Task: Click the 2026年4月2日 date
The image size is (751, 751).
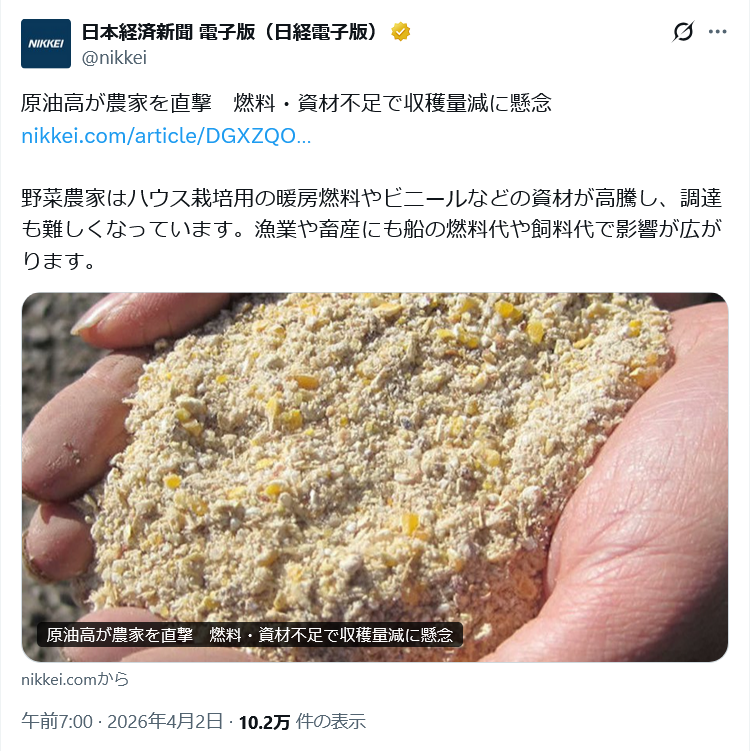Action: (165, 721)
